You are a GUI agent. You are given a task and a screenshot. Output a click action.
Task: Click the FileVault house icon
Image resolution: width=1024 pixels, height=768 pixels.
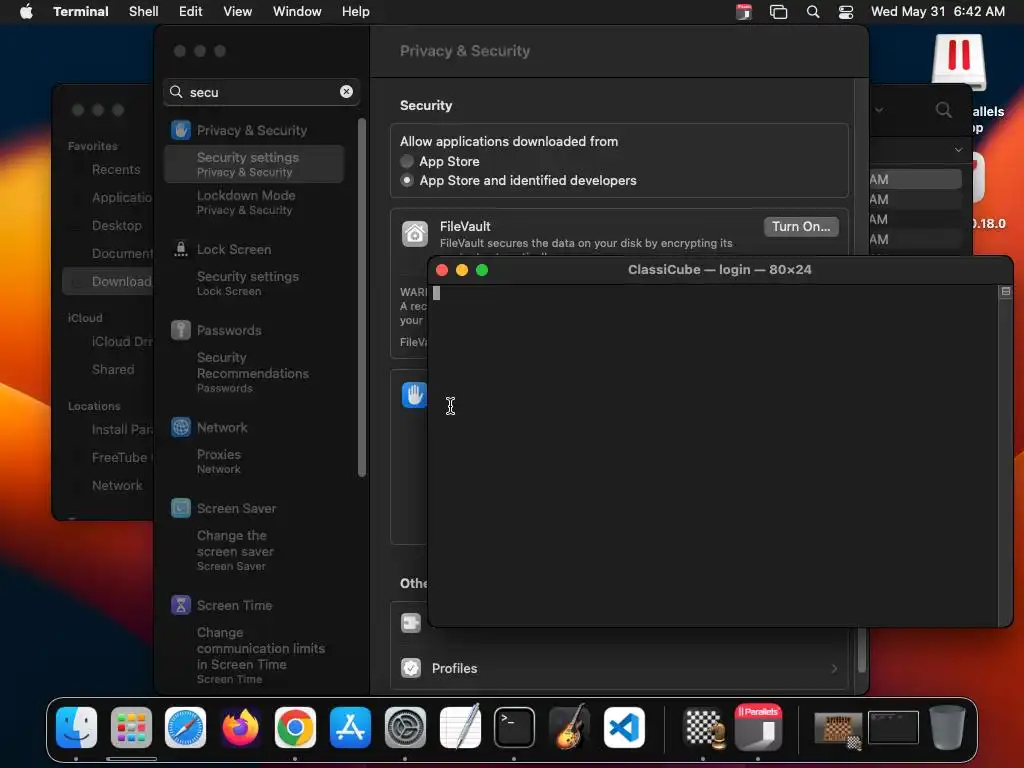click(x=415, y=233)
